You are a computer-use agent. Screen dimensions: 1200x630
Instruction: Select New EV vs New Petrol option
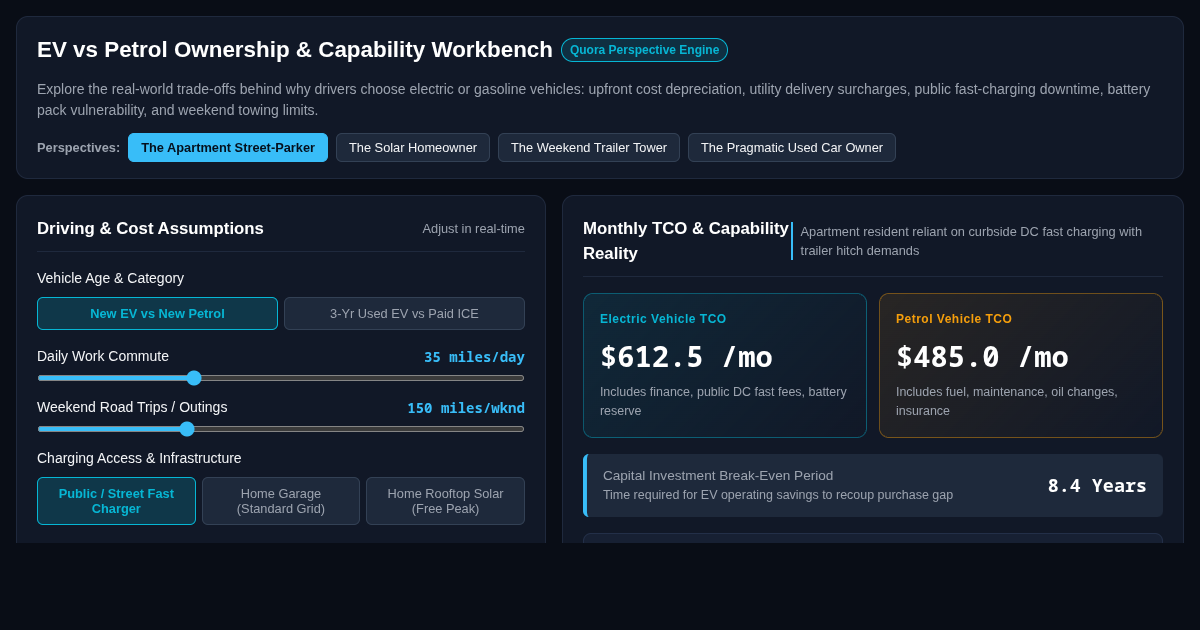click(157, 314)
